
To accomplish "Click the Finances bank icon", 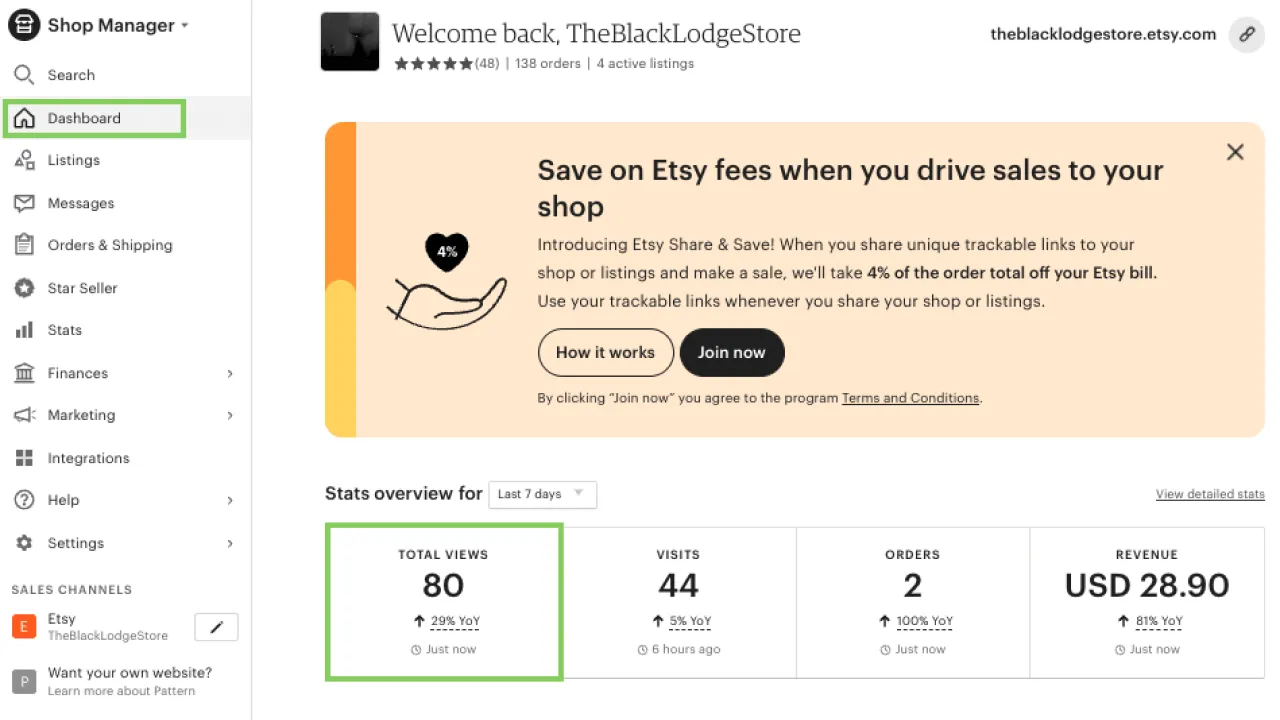I will [x=24, y=373].
